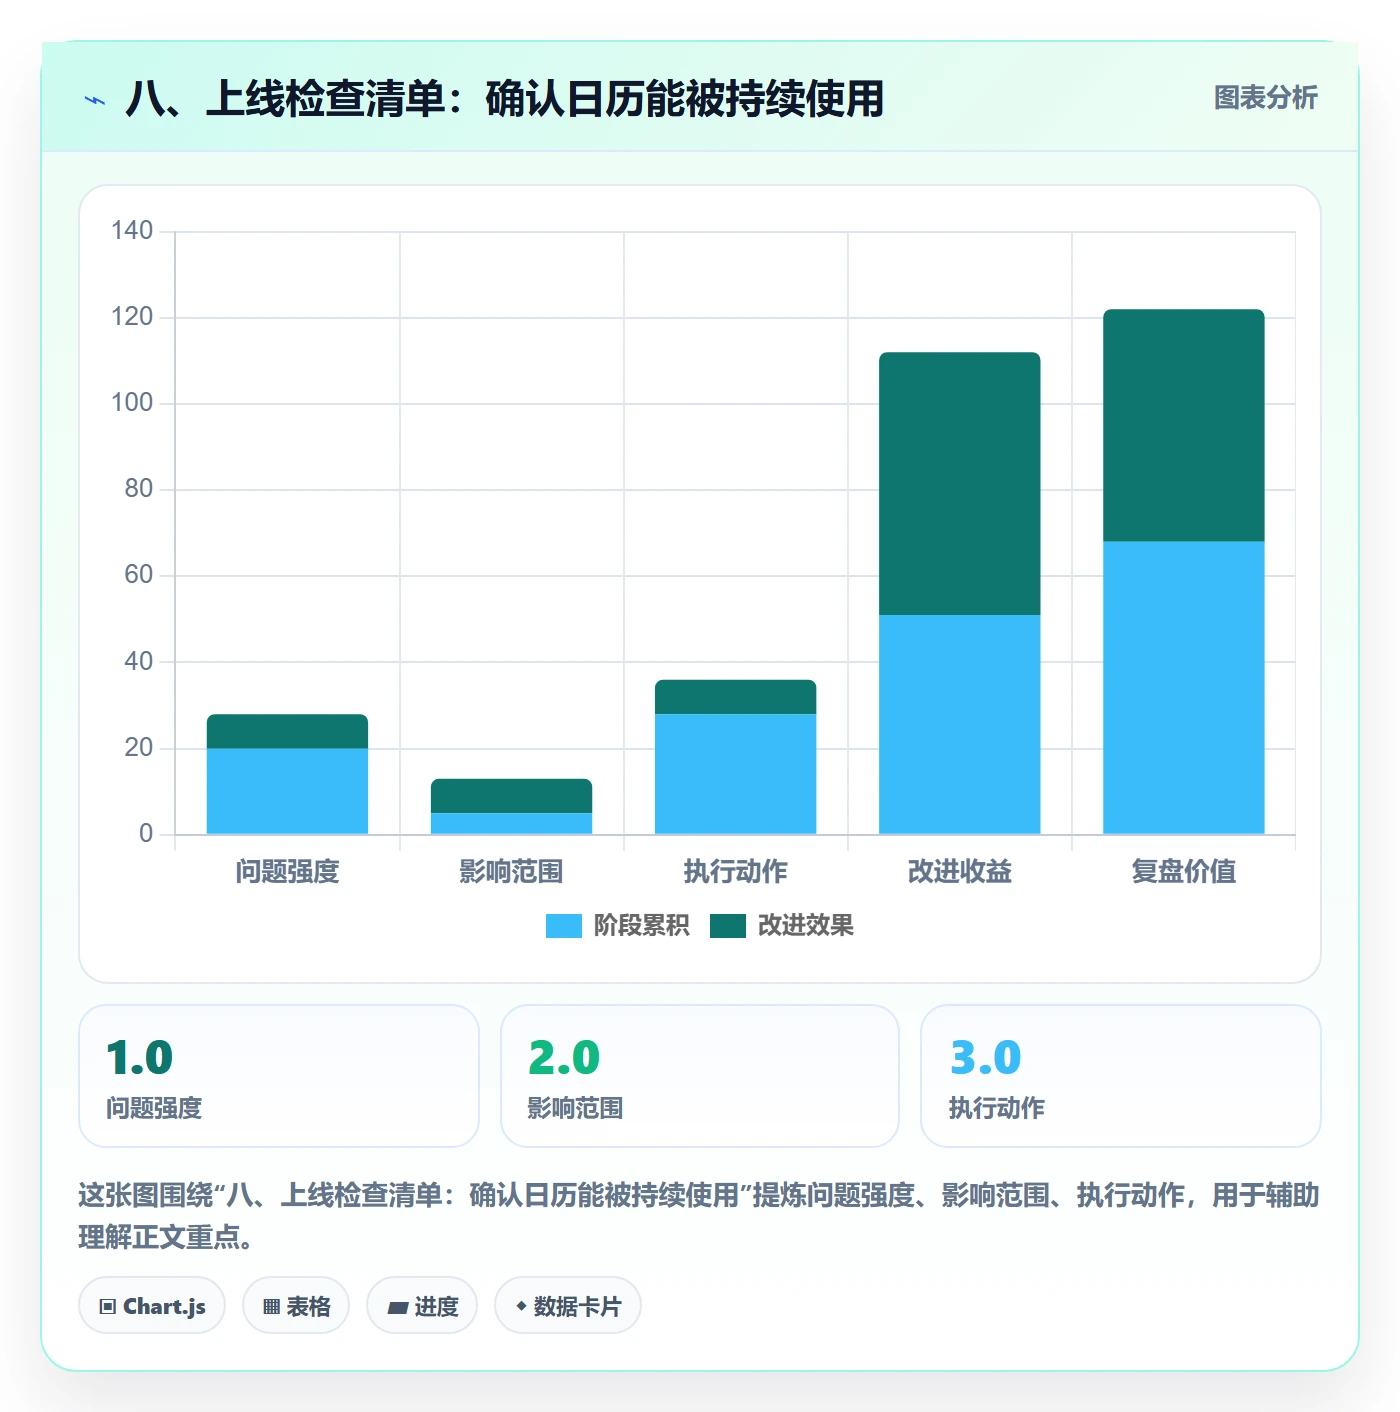This screenshot has height=1412, width=1400.
Task: Click the dark green 改进效果 bar for 执行动作
Action: tap(736, 697)
